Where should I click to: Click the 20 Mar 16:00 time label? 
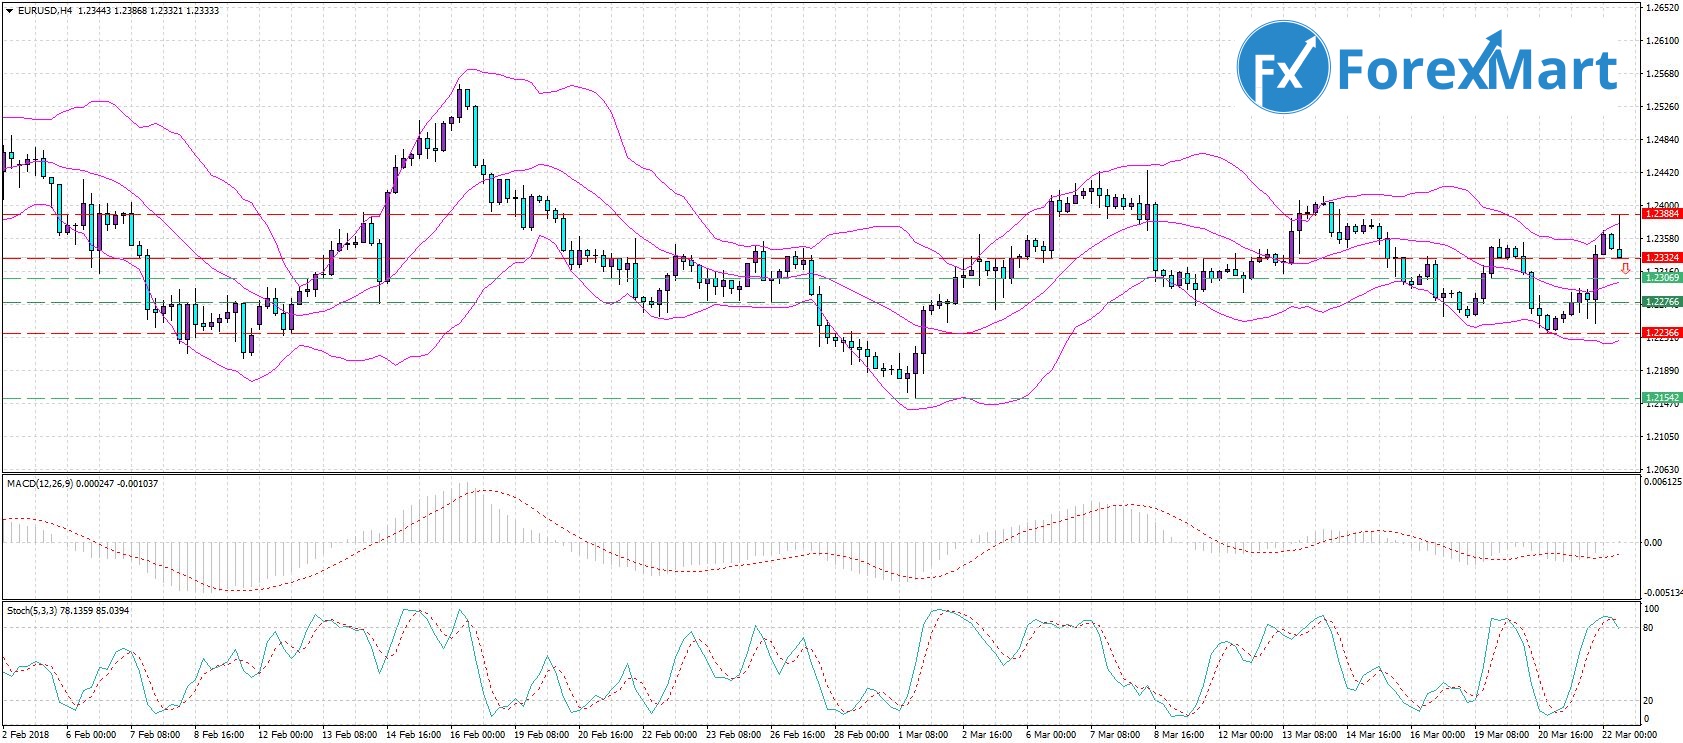pos(1565,735)
